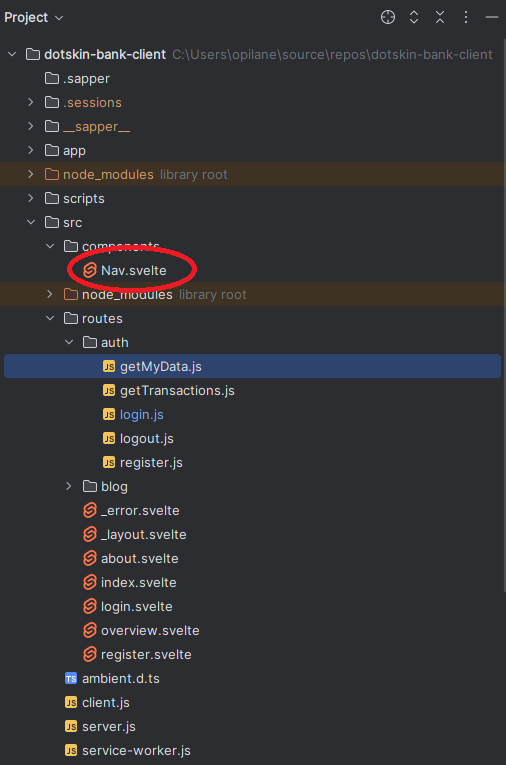
Task: Click the Expand All arrows icon
Action: (414, 18)
